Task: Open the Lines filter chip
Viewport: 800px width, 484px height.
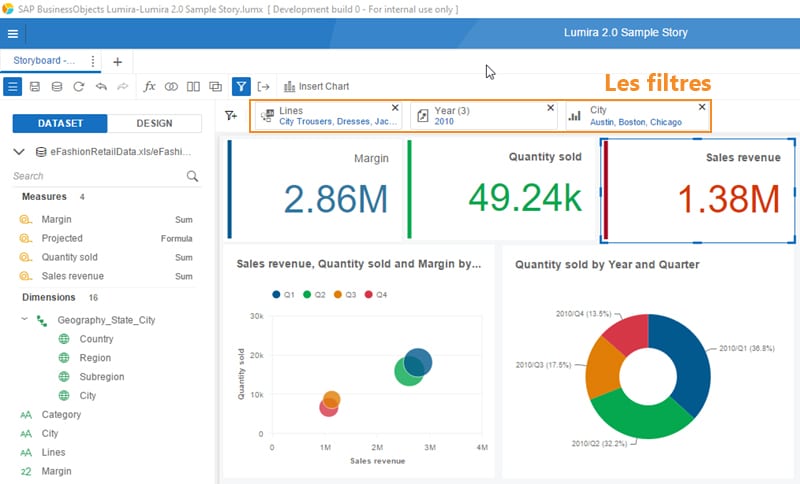Action: [328, 116]
